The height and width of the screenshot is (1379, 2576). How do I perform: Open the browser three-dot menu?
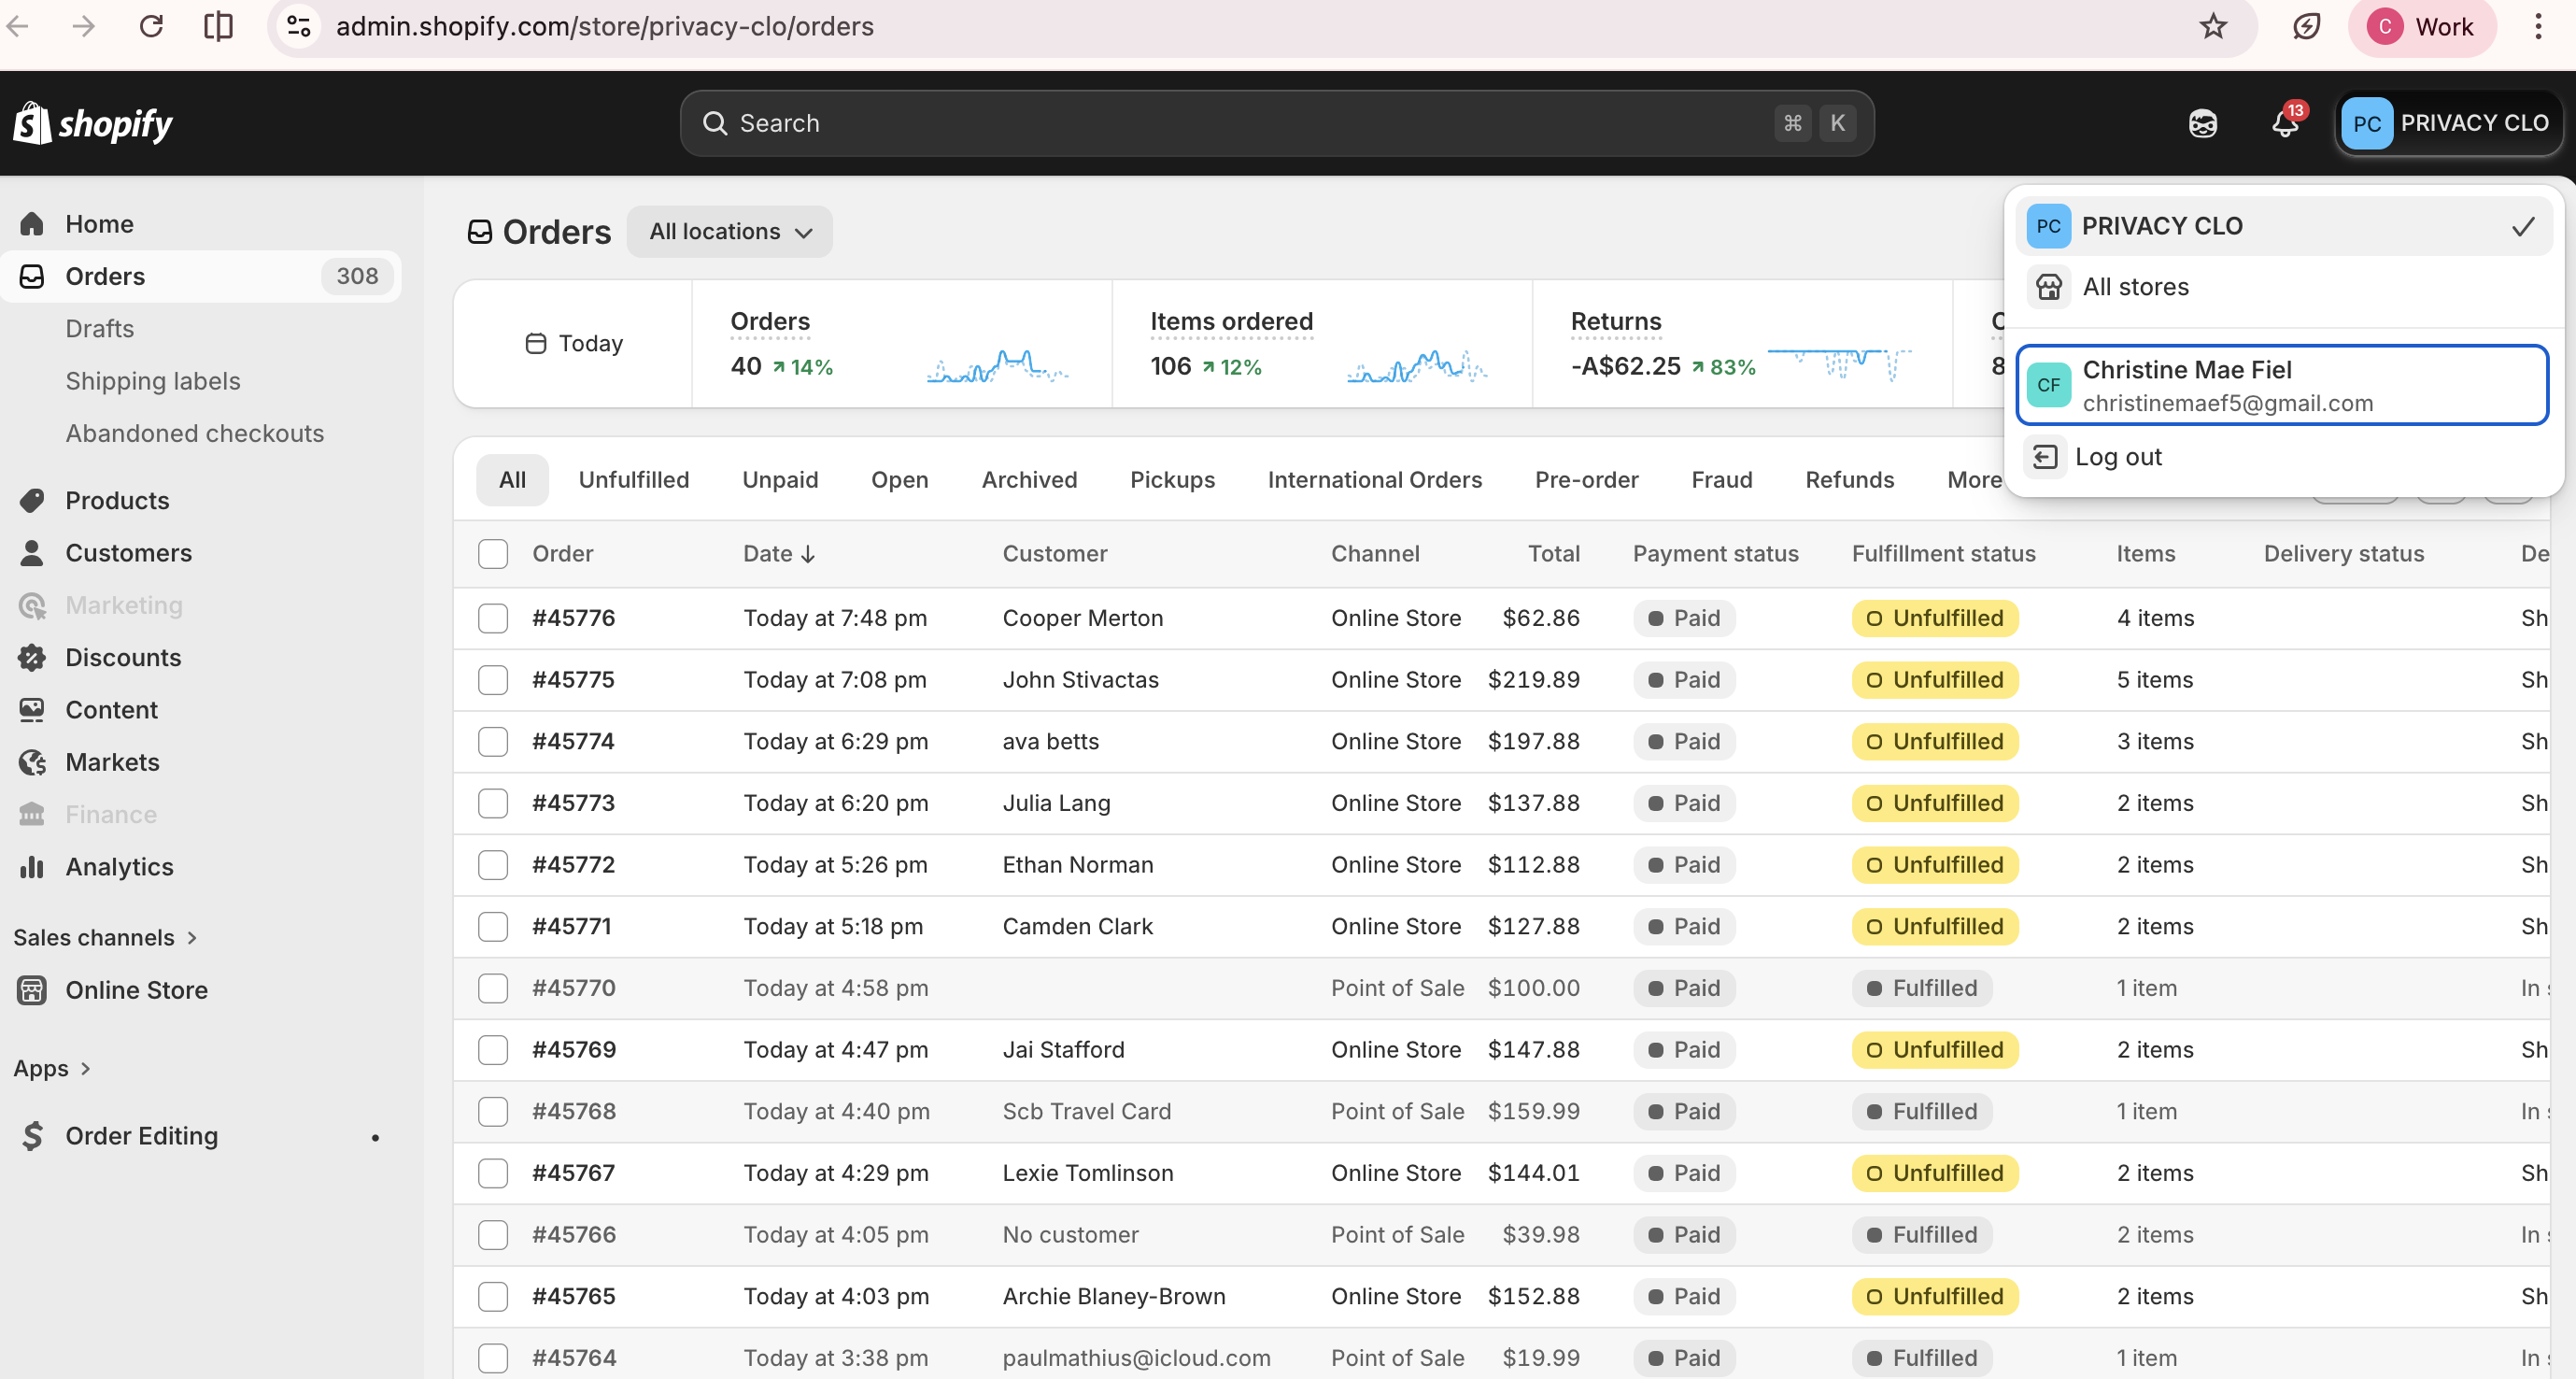2538,26
